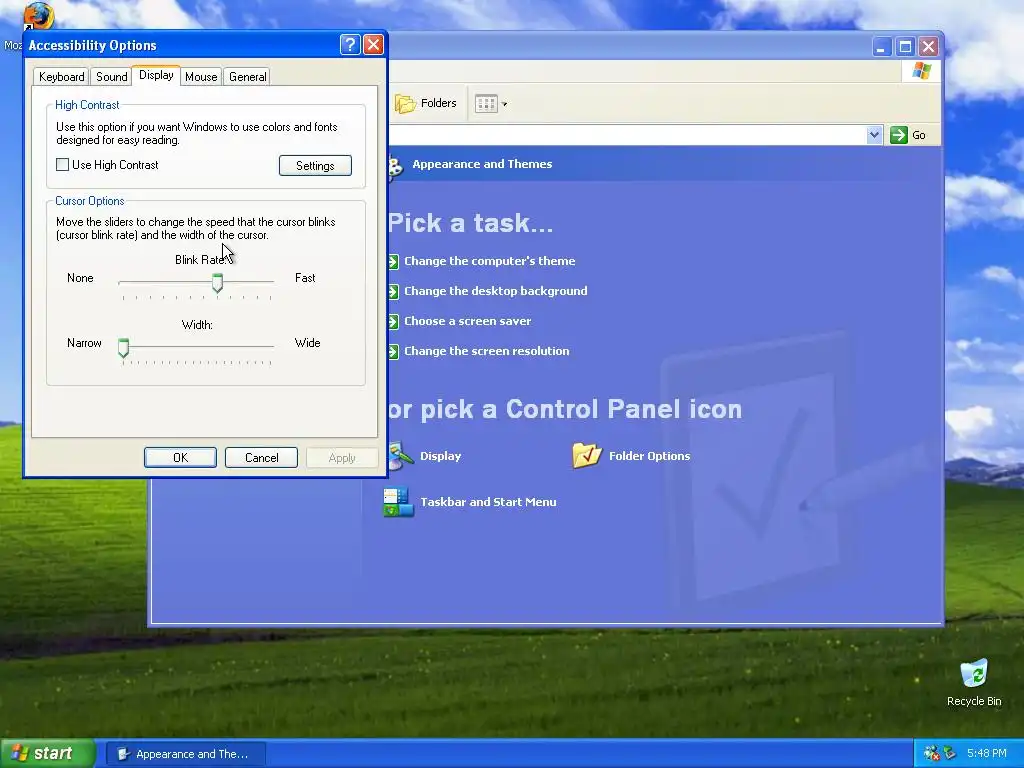1024x768 pixels.
Task: Open High Contrast Settings button
Action: (x=315, y=165)
